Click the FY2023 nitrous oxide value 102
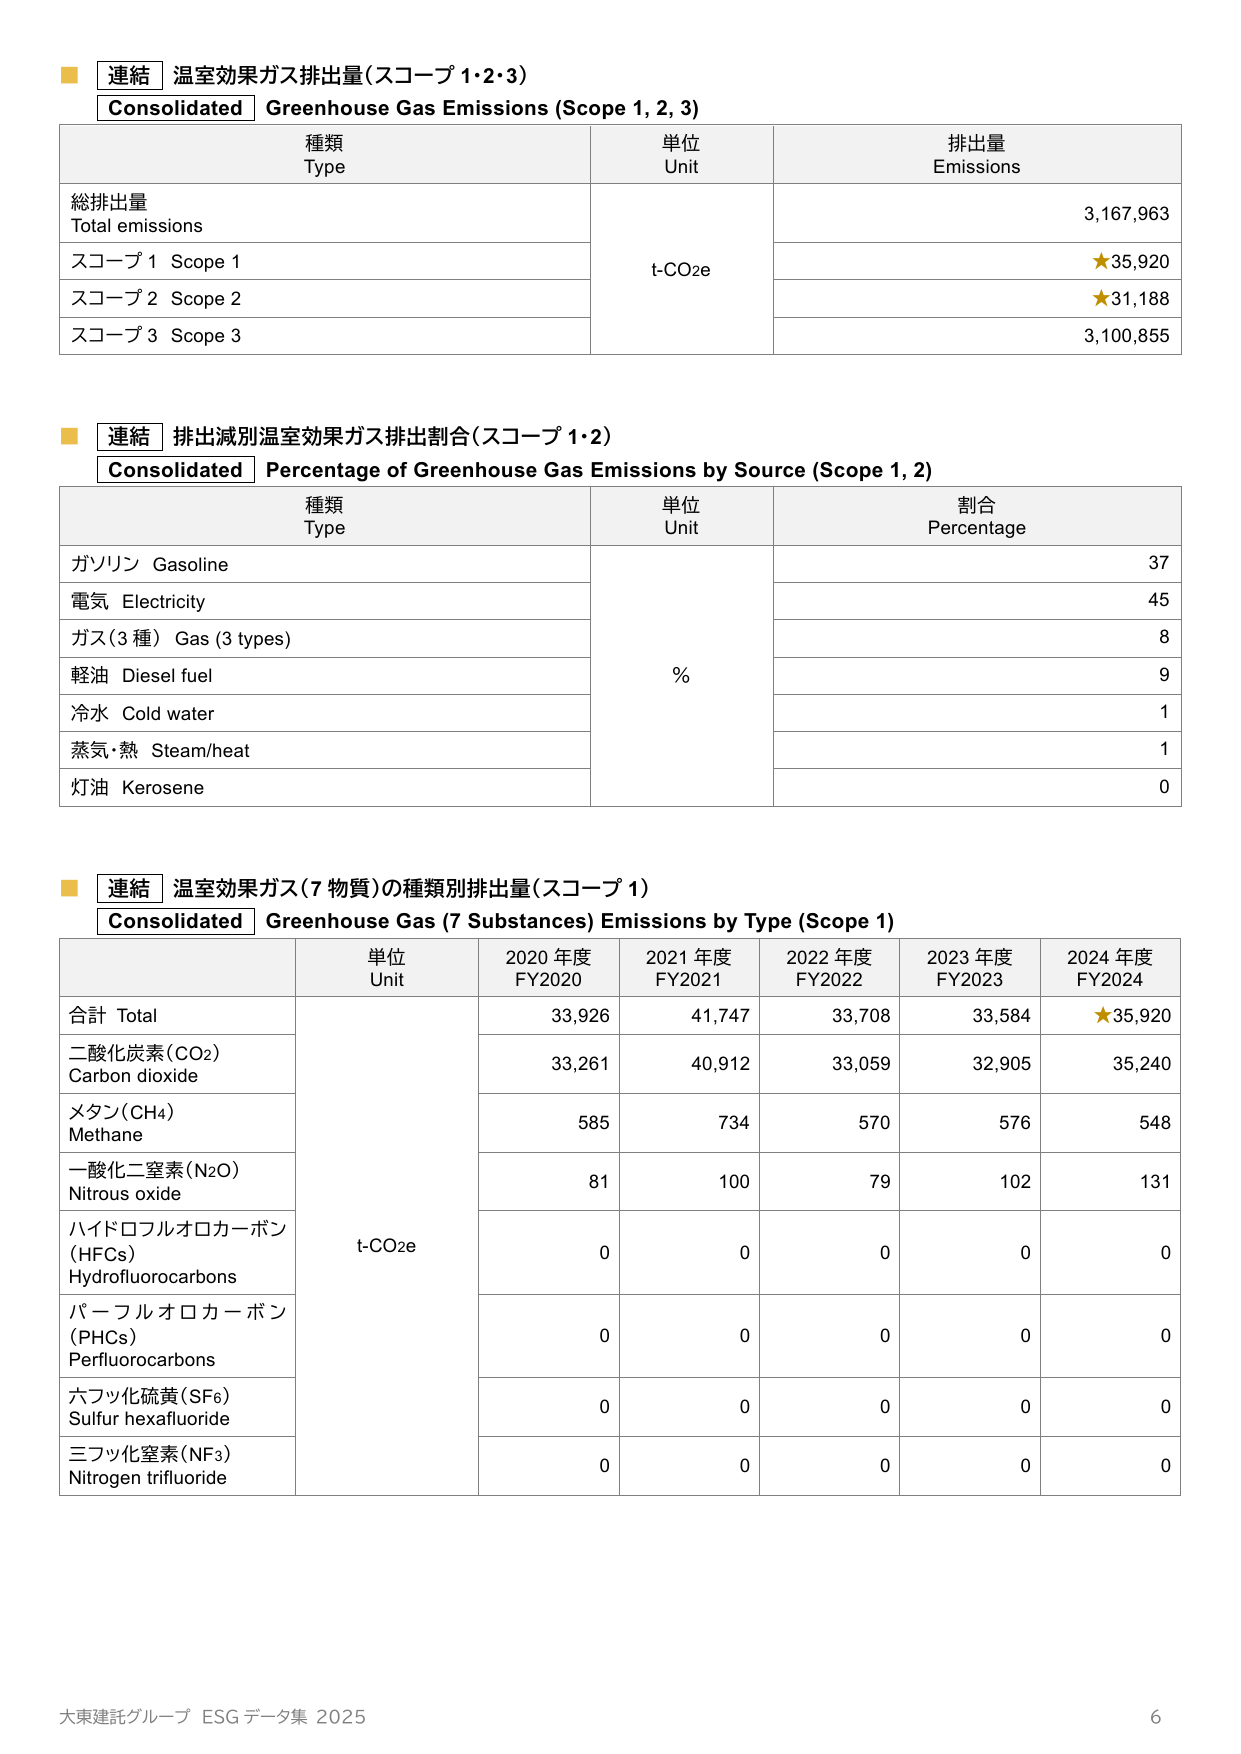This screenshot has height=1754, width=1241. [x=1015, y=1182]
